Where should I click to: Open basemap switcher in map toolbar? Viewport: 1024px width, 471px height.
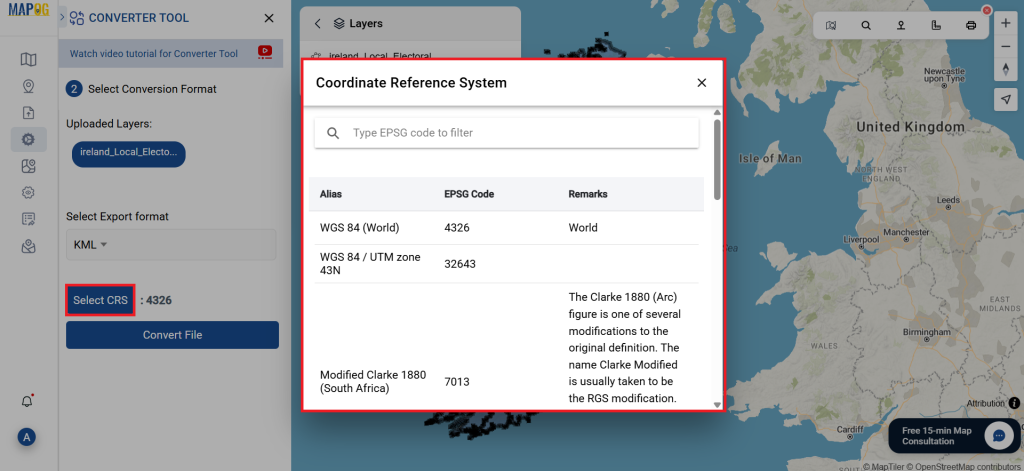click(x=831, y=25)
